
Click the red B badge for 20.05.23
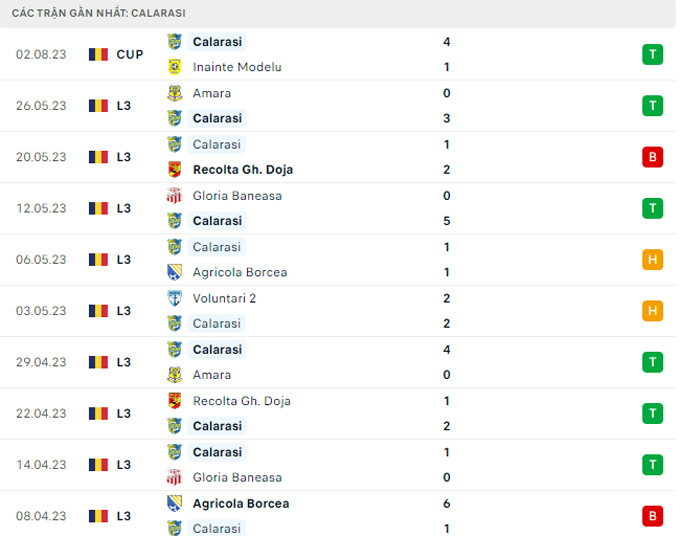pyautogui.click(x=652, y=157)
